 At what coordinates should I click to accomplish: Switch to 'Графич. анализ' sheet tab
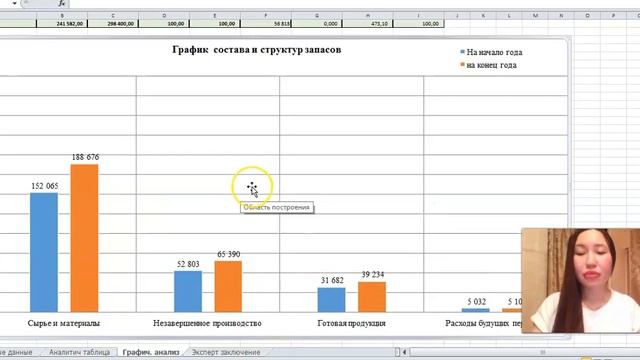pyautogui.click(x=151, y=352)
